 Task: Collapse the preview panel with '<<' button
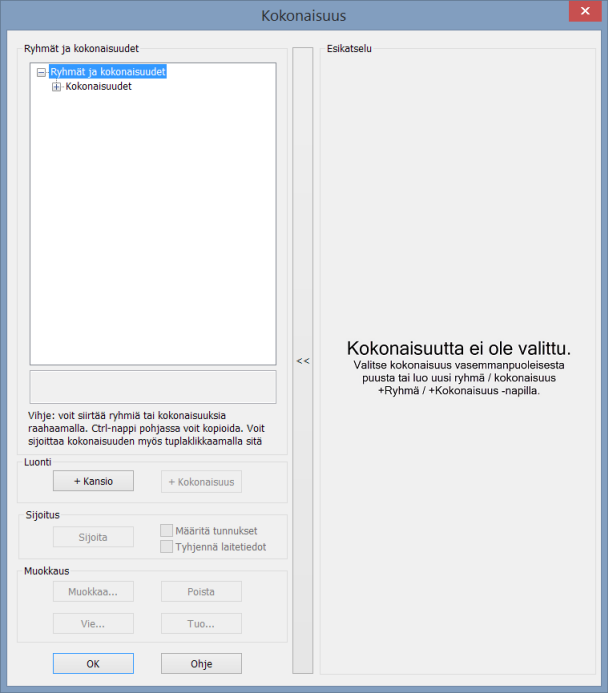303,361
